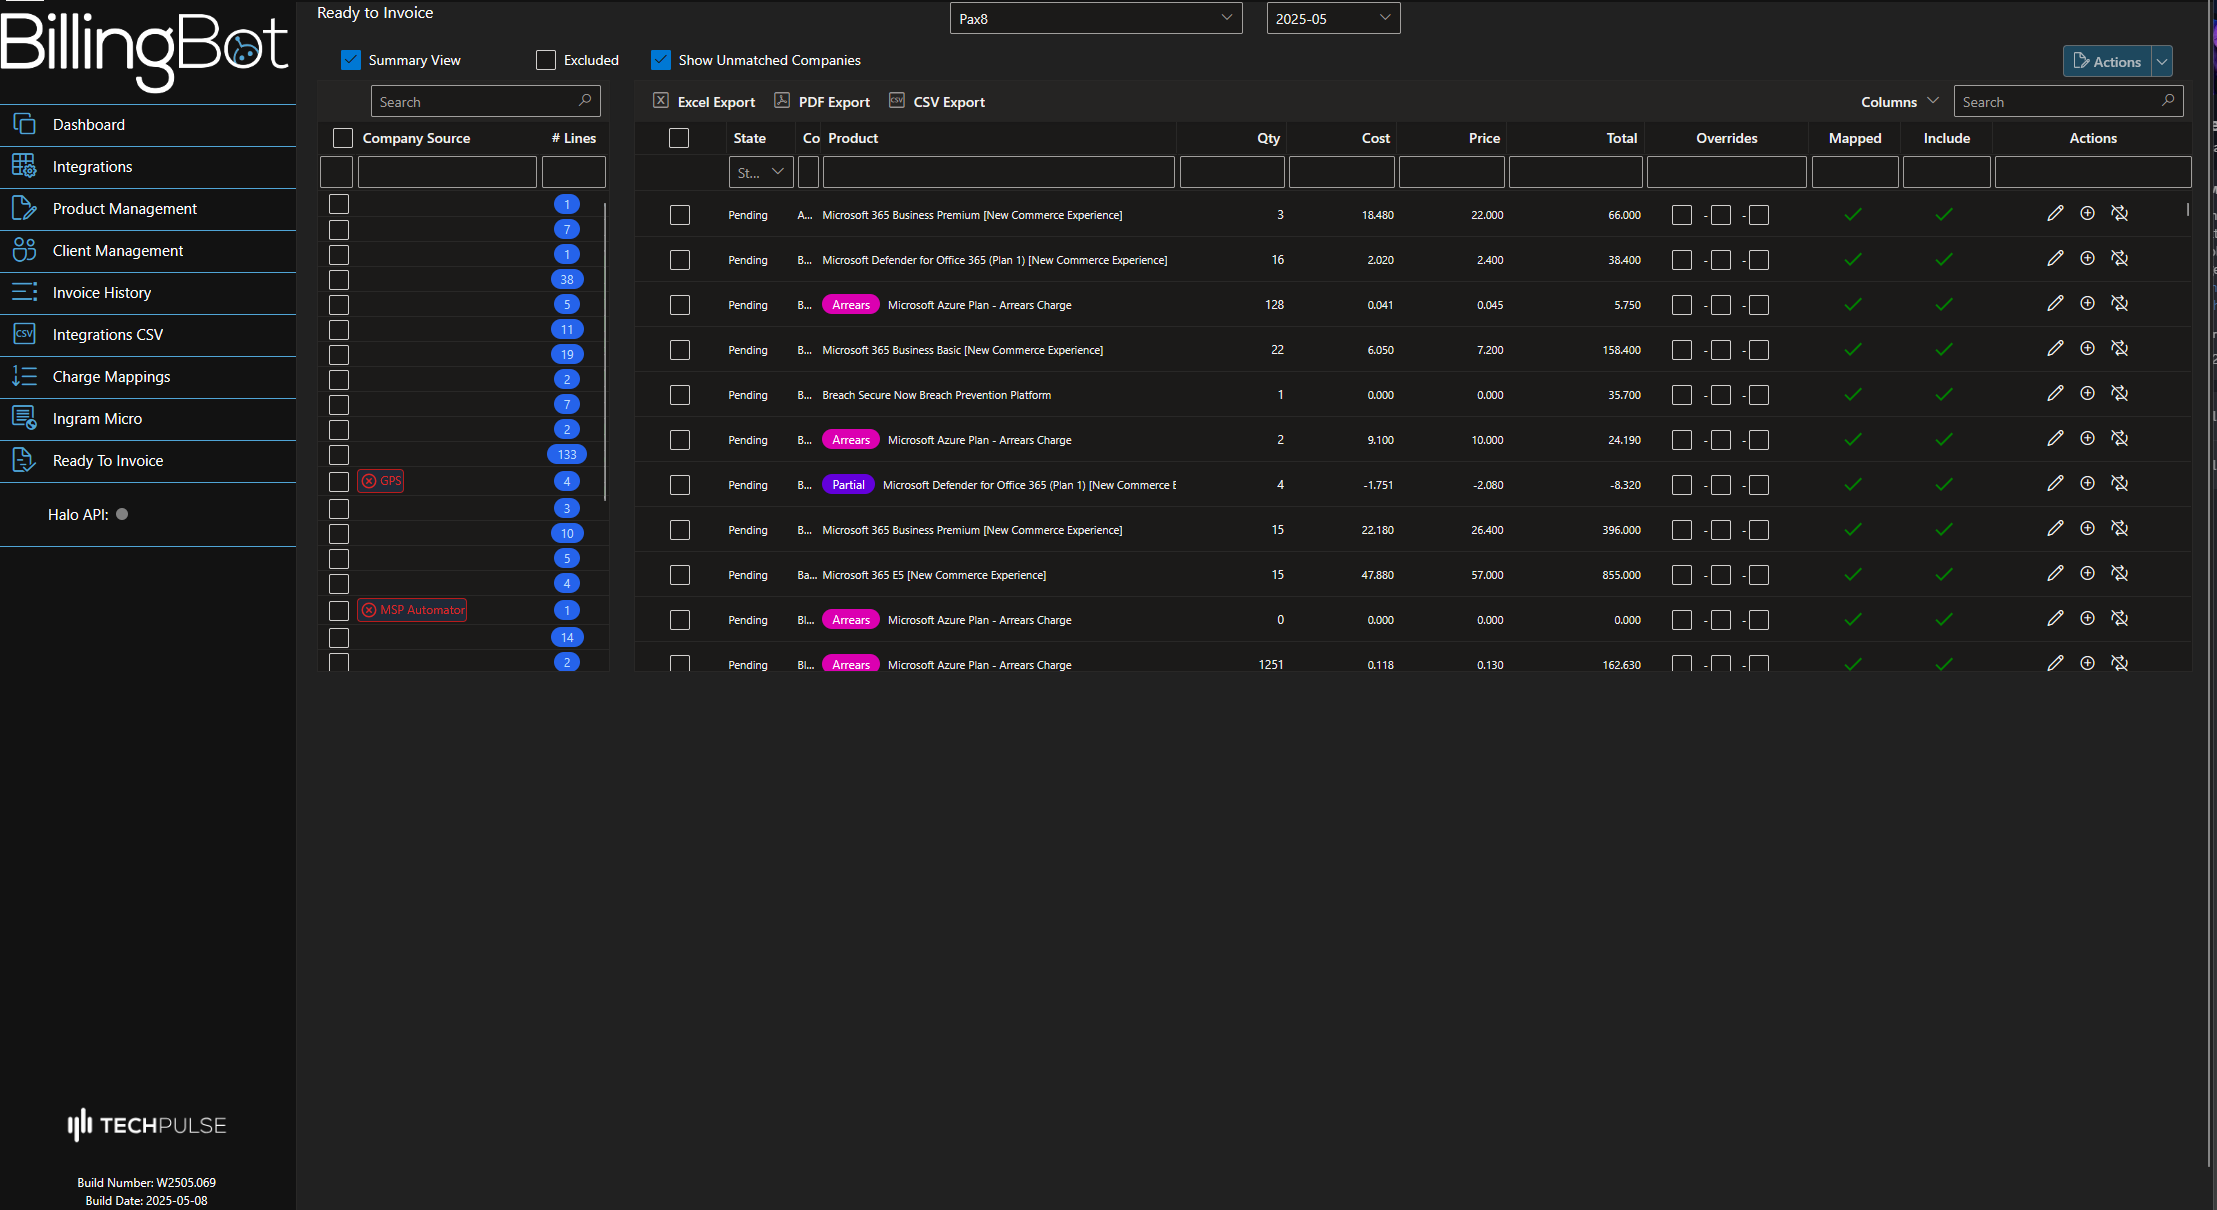Edit the Microsoft 365 E5 line
Image resolution: width=2217 pixels, height=1210 pixels.
pos(2055,573)
